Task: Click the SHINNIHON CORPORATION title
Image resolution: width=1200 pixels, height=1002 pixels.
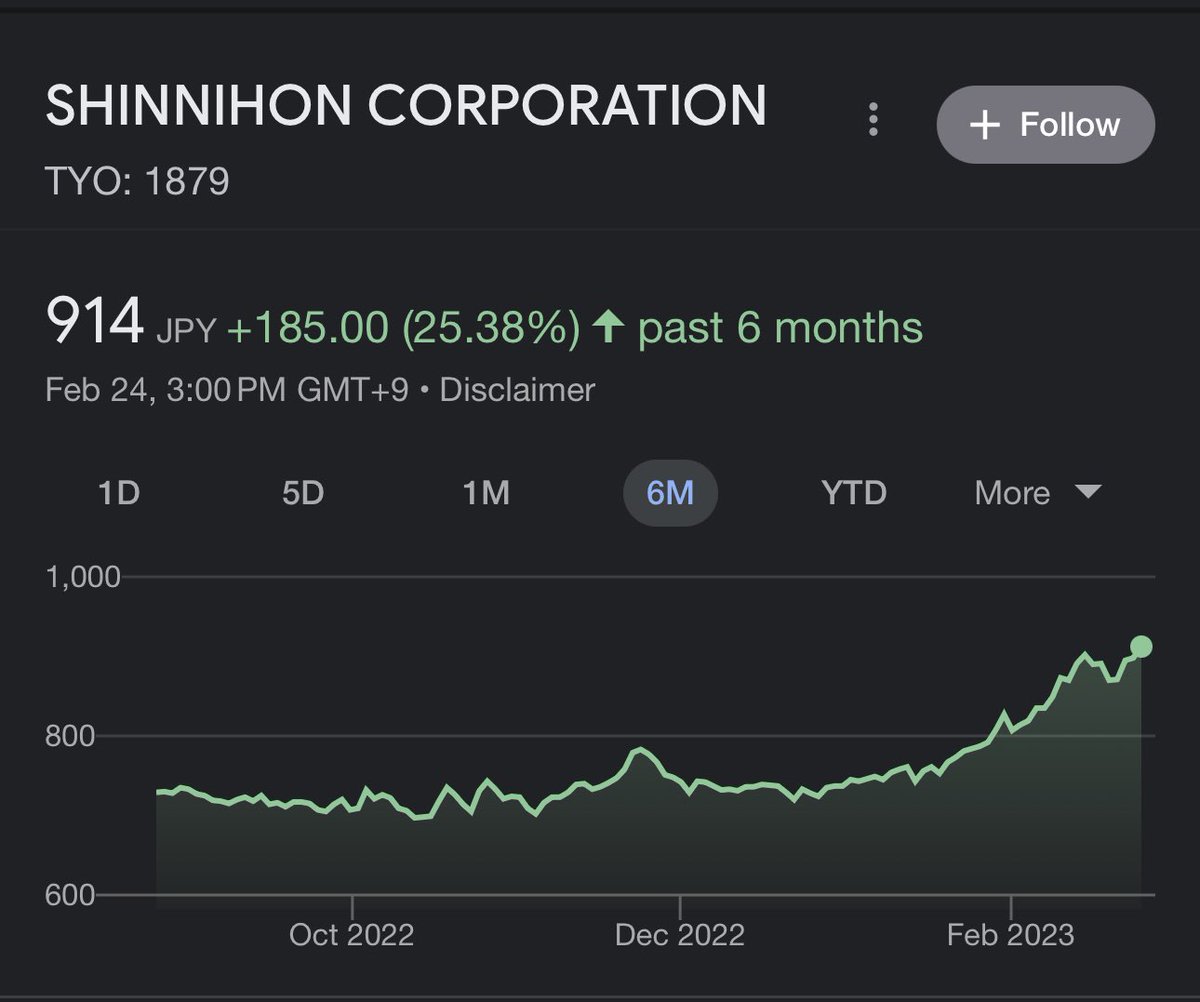Action: tap(406, 105)
